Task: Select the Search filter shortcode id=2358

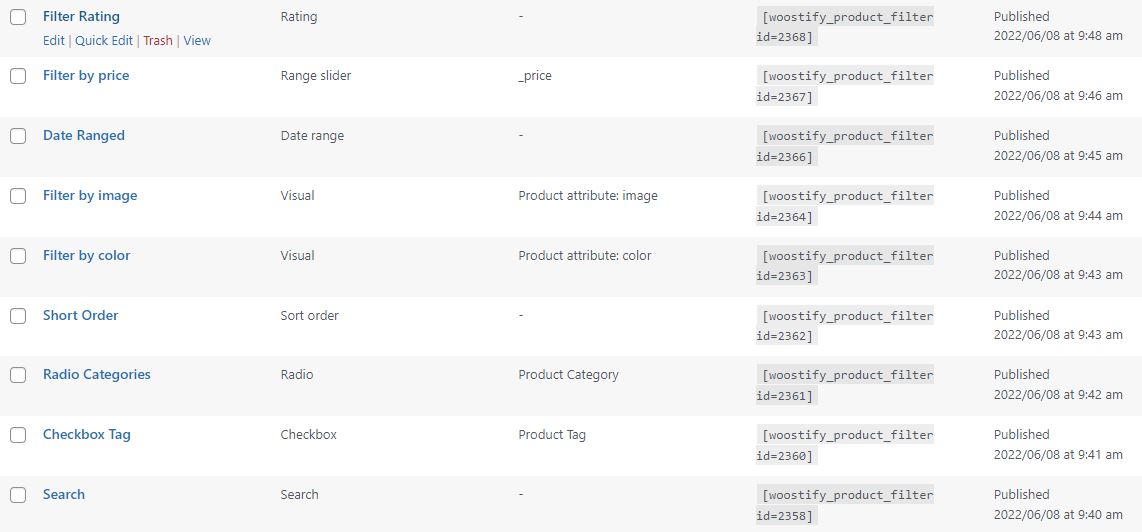Action: point(845,505)
